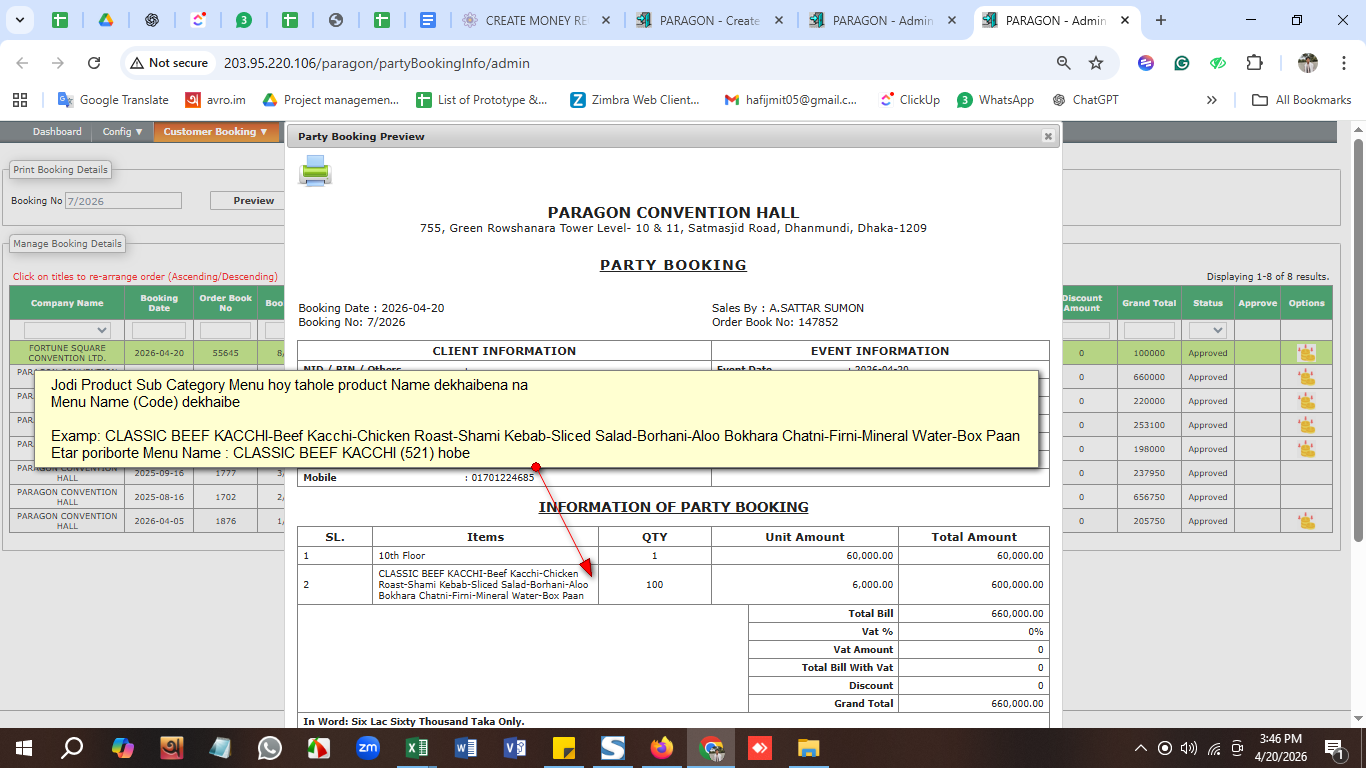
Task: Show hidden system tray icons
Action: click(x=1140, y=748)
